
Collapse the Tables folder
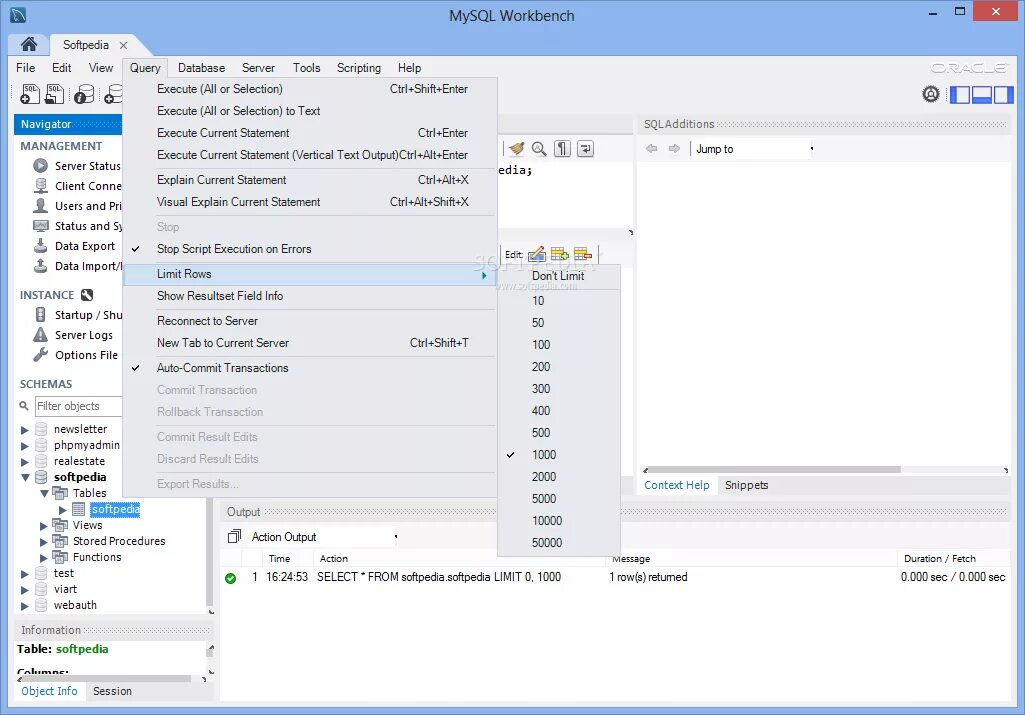click(44, 493)
